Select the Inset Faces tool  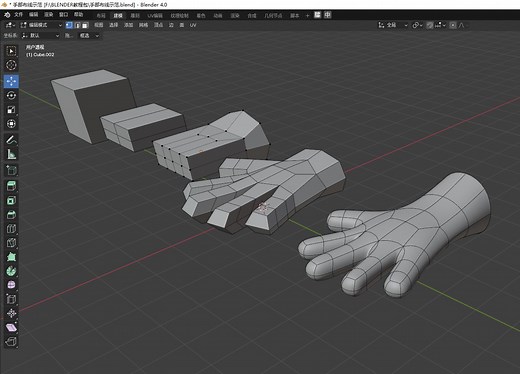(11, 200)
